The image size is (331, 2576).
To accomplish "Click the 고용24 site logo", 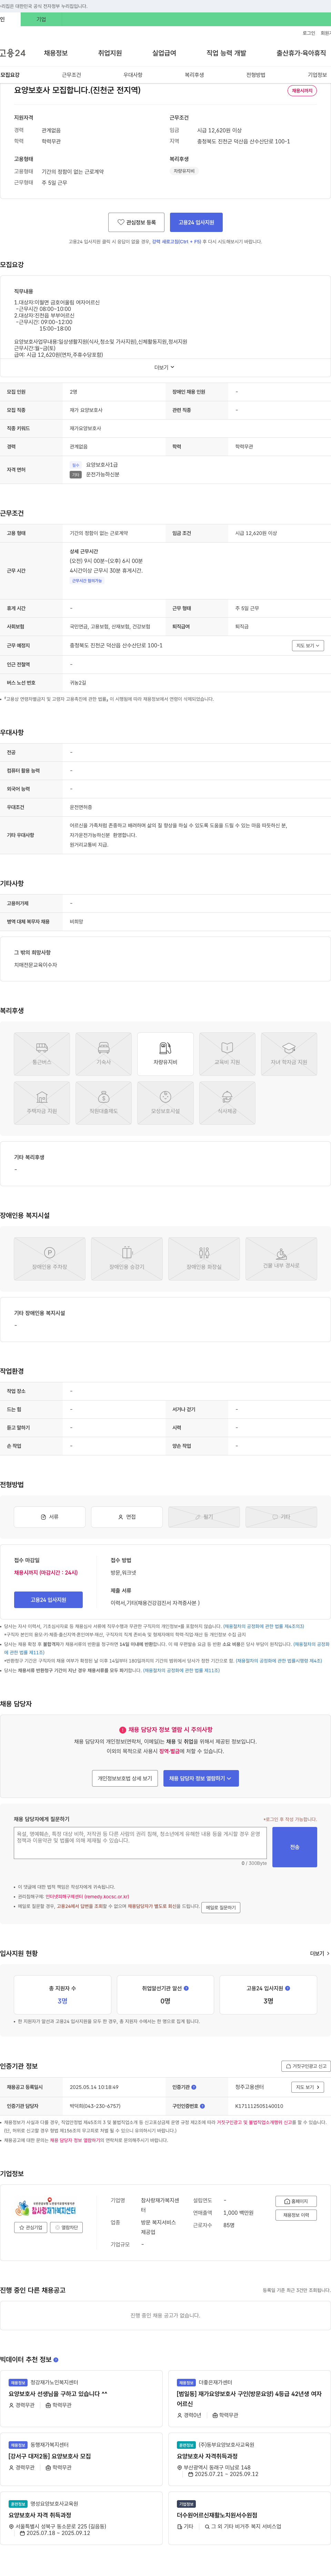I will tap(13, 53).
